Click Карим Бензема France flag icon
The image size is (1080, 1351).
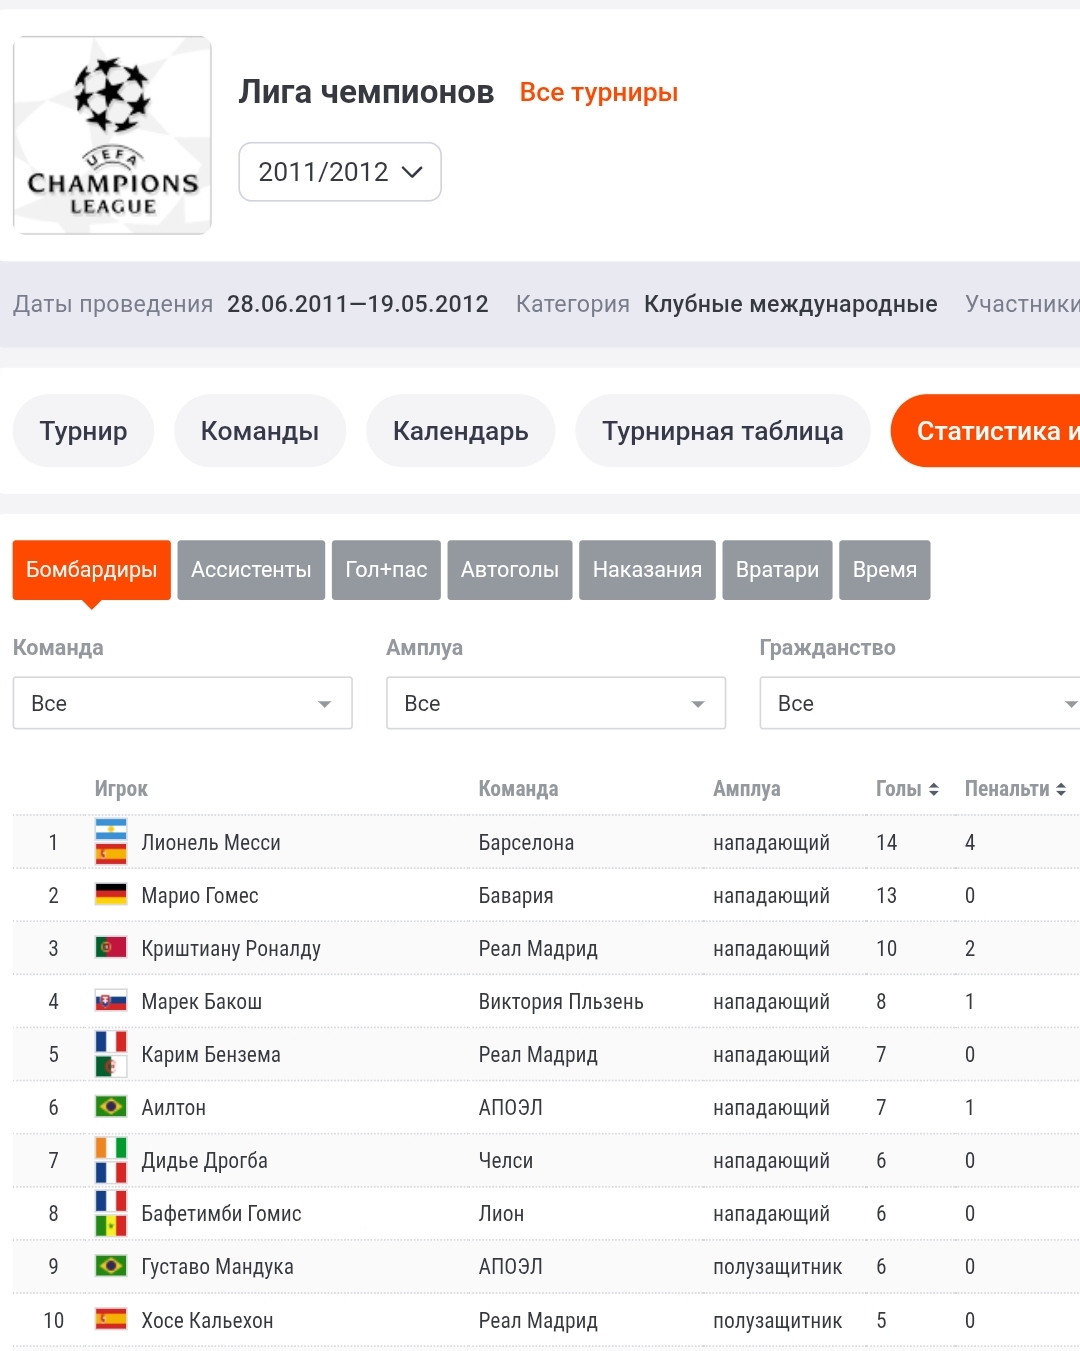click(x=111, y=1042)
